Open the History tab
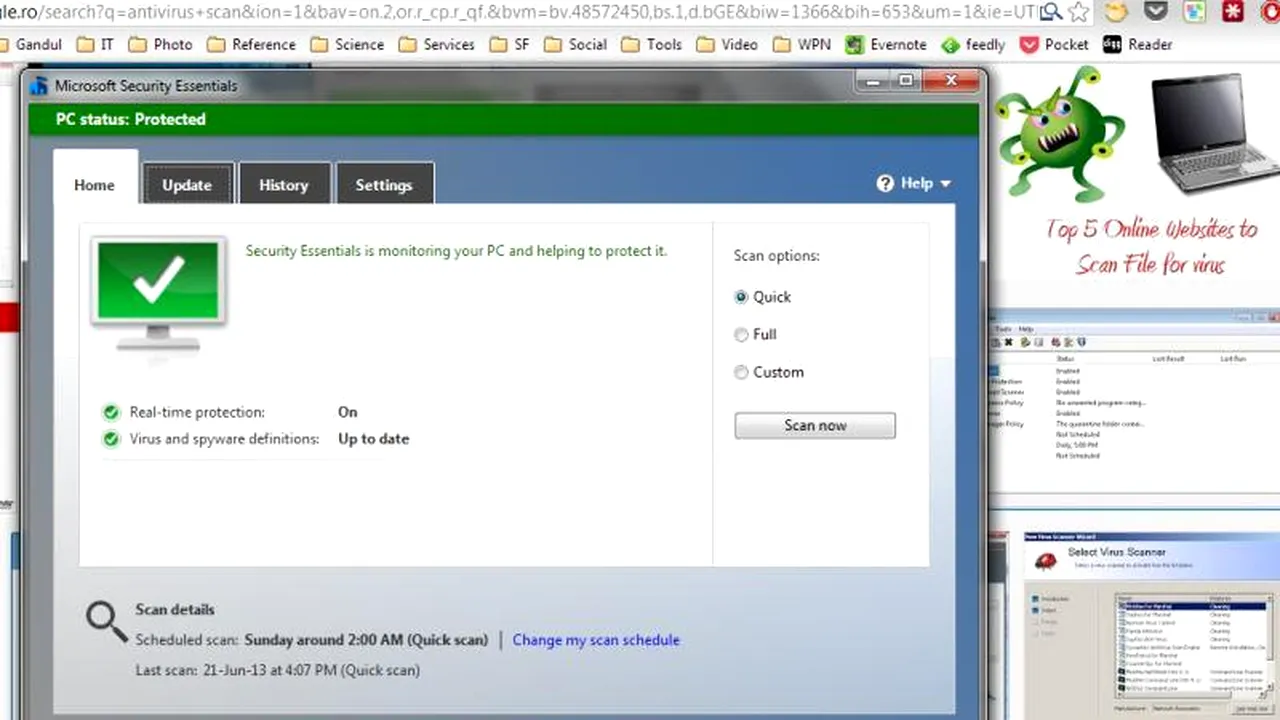1280x720 pixels. tap(283, 185)
